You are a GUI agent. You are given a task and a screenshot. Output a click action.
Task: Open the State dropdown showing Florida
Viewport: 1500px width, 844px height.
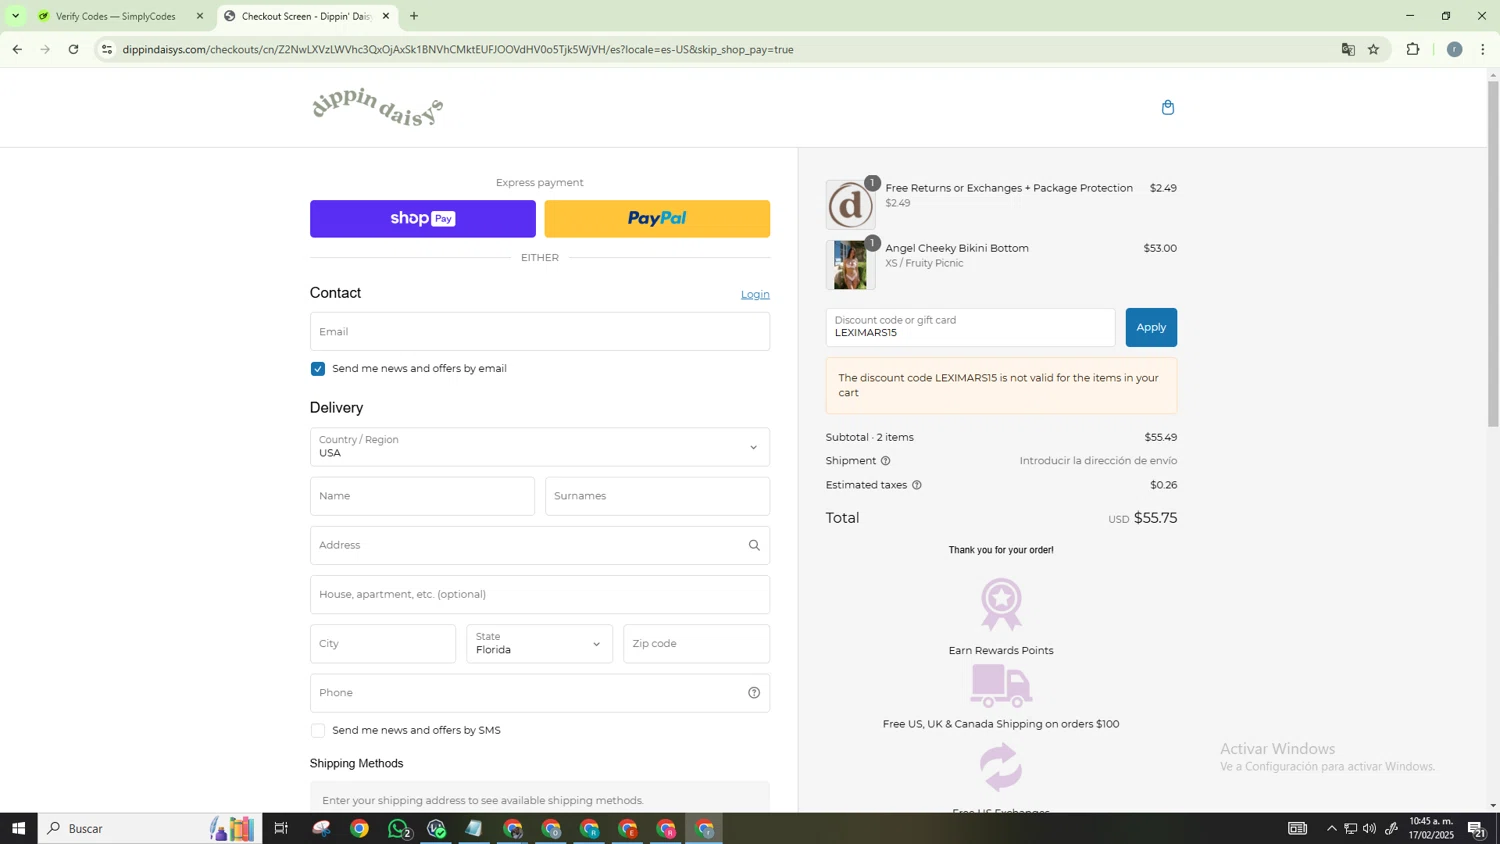(x=539, y=644)
